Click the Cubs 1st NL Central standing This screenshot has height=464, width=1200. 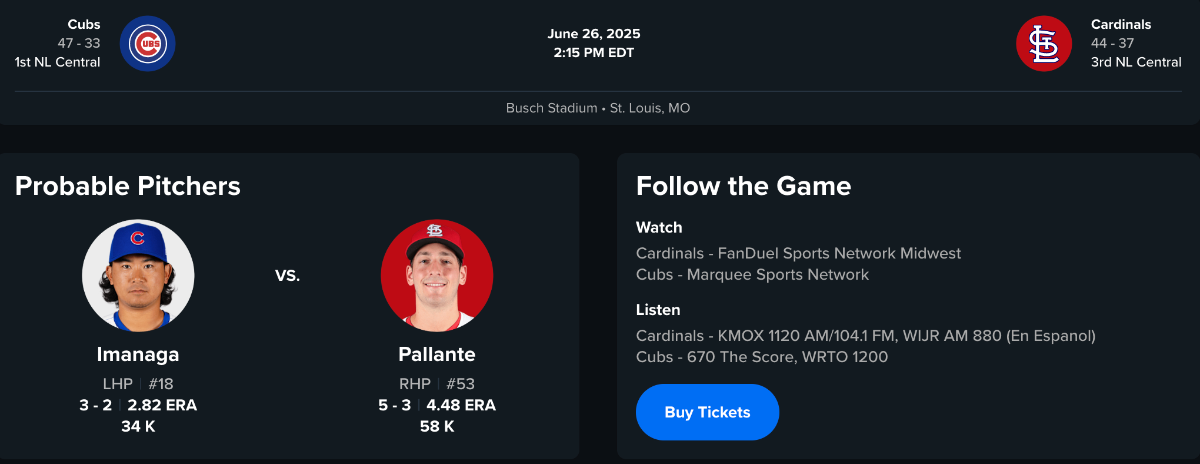pos(58,62)
